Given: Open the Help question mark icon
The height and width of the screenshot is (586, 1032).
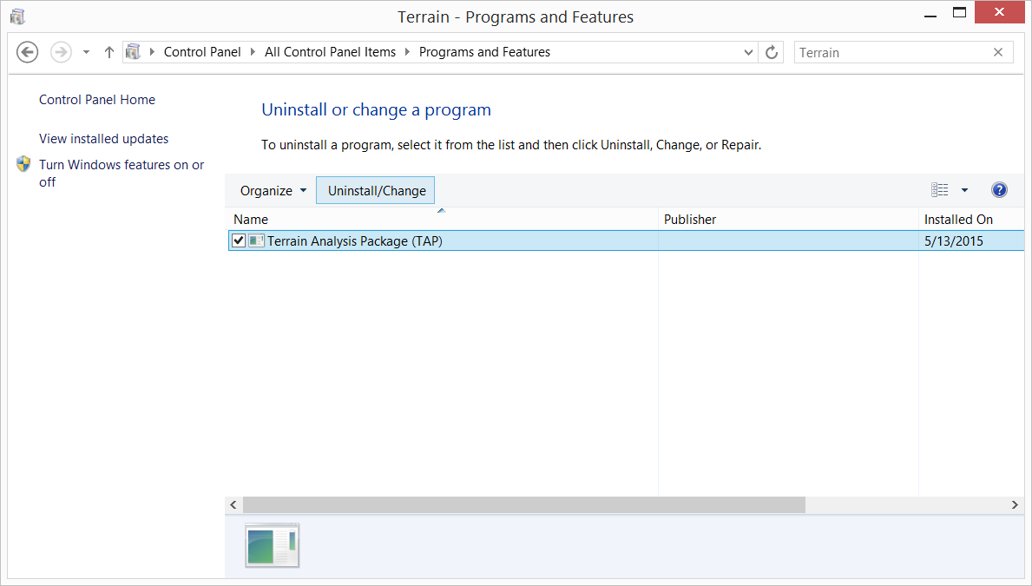Looking at the screenshot, I should 998,190.
